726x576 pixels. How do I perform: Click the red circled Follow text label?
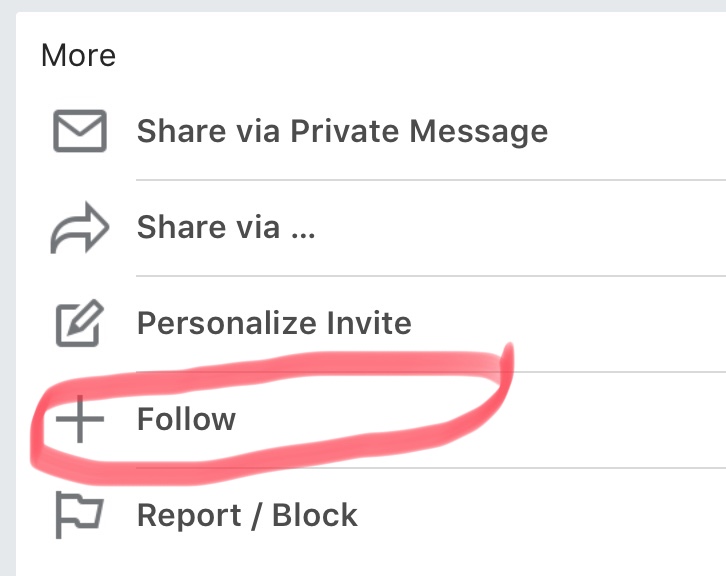[186, 419]
